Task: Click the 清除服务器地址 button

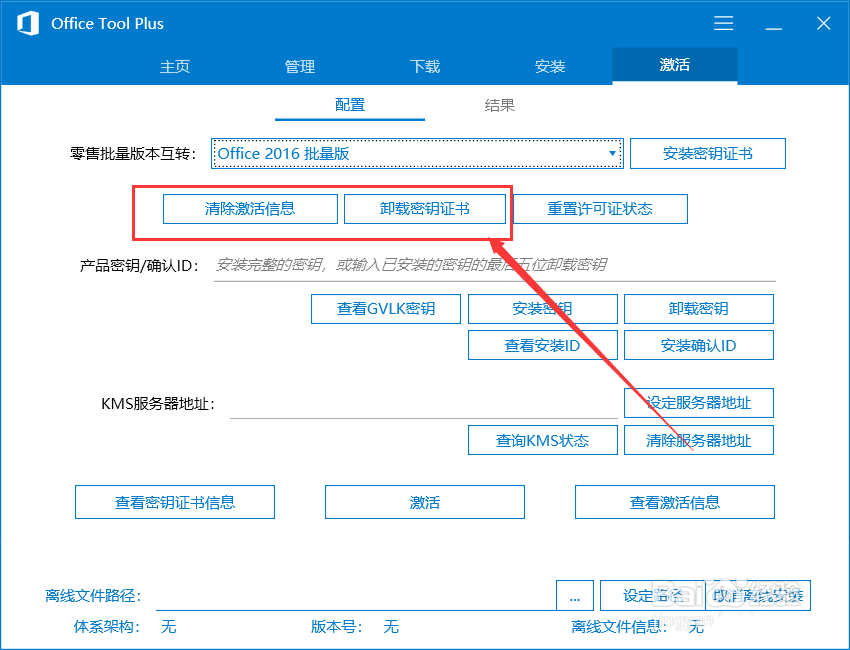Action: click(699, 440)
